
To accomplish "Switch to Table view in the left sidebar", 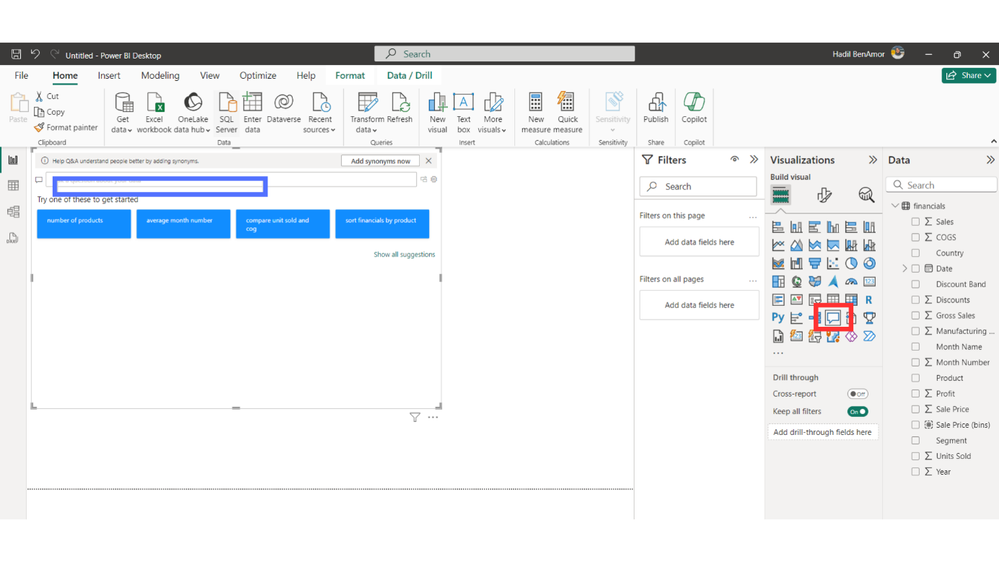I will (13, 185).
